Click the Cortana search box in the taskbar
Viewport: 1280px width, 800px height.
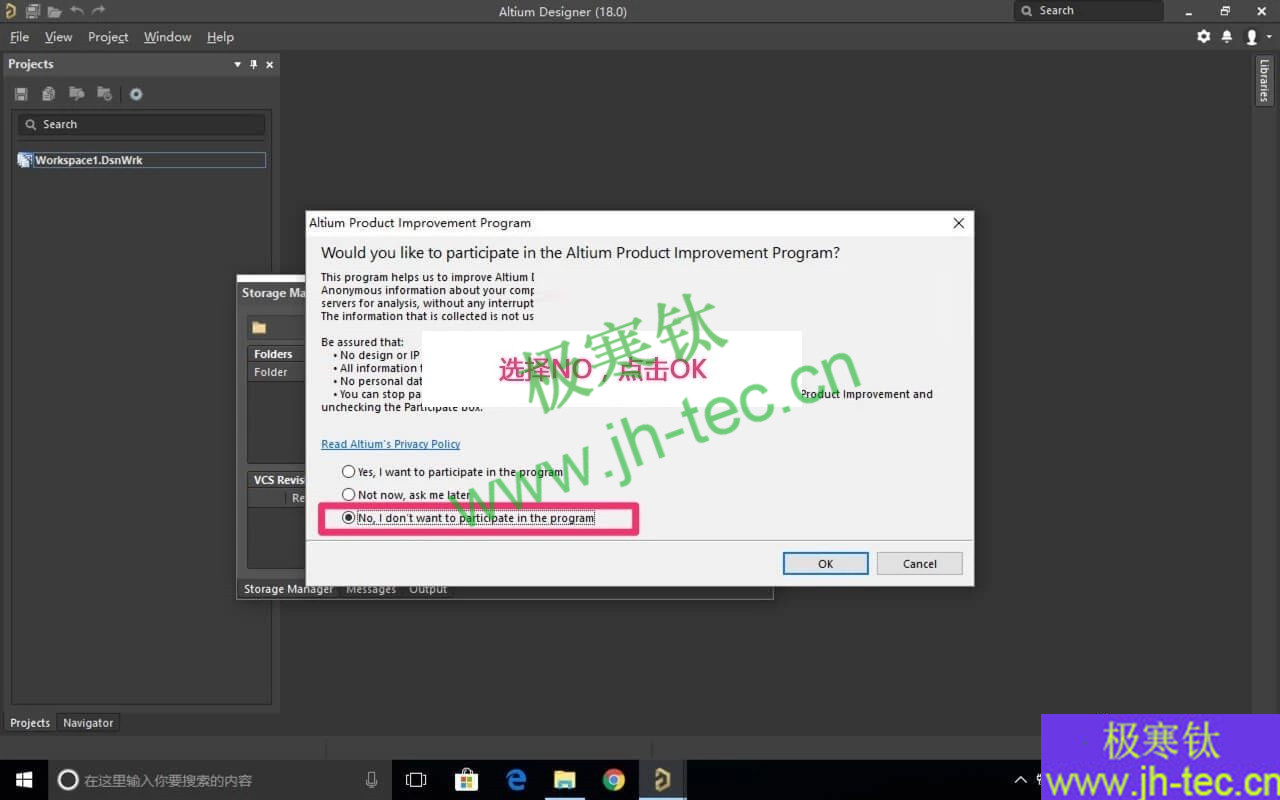(220, 780)
